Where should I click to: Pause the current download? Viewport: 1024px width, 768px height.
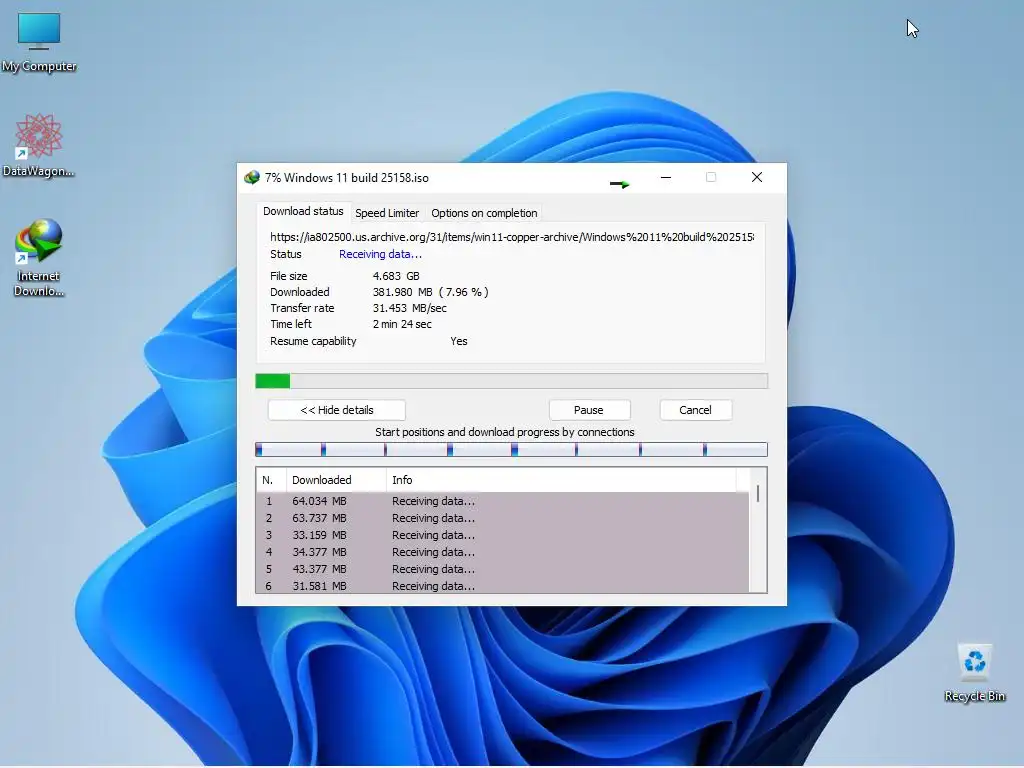pos(589,410)
